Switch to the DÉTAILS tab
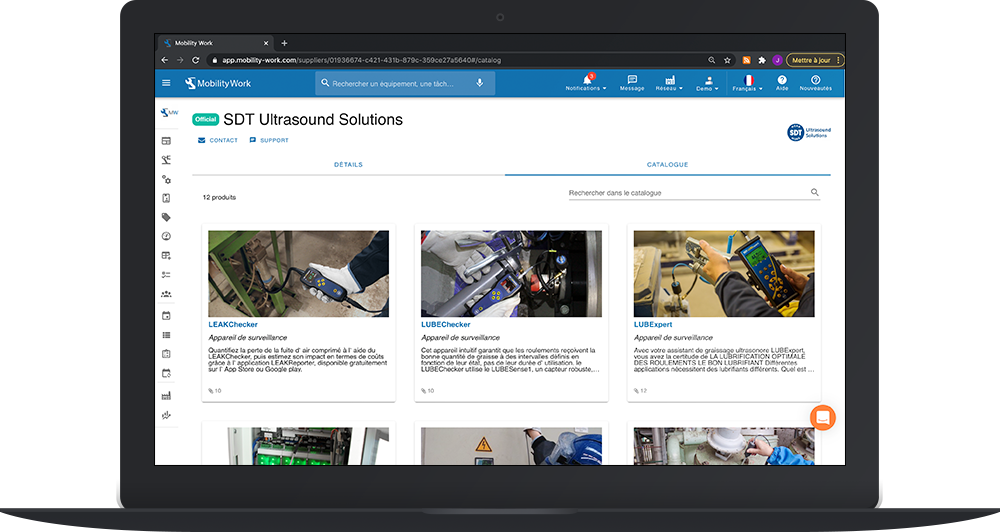 click(x=348, y=165)
